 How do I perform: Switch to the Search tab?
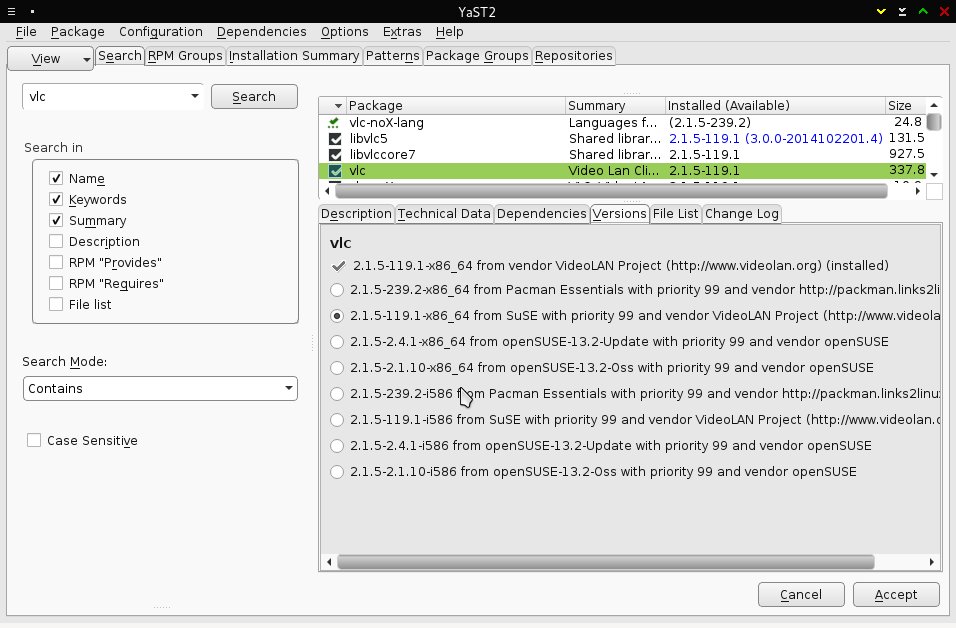tap(120, 55)
